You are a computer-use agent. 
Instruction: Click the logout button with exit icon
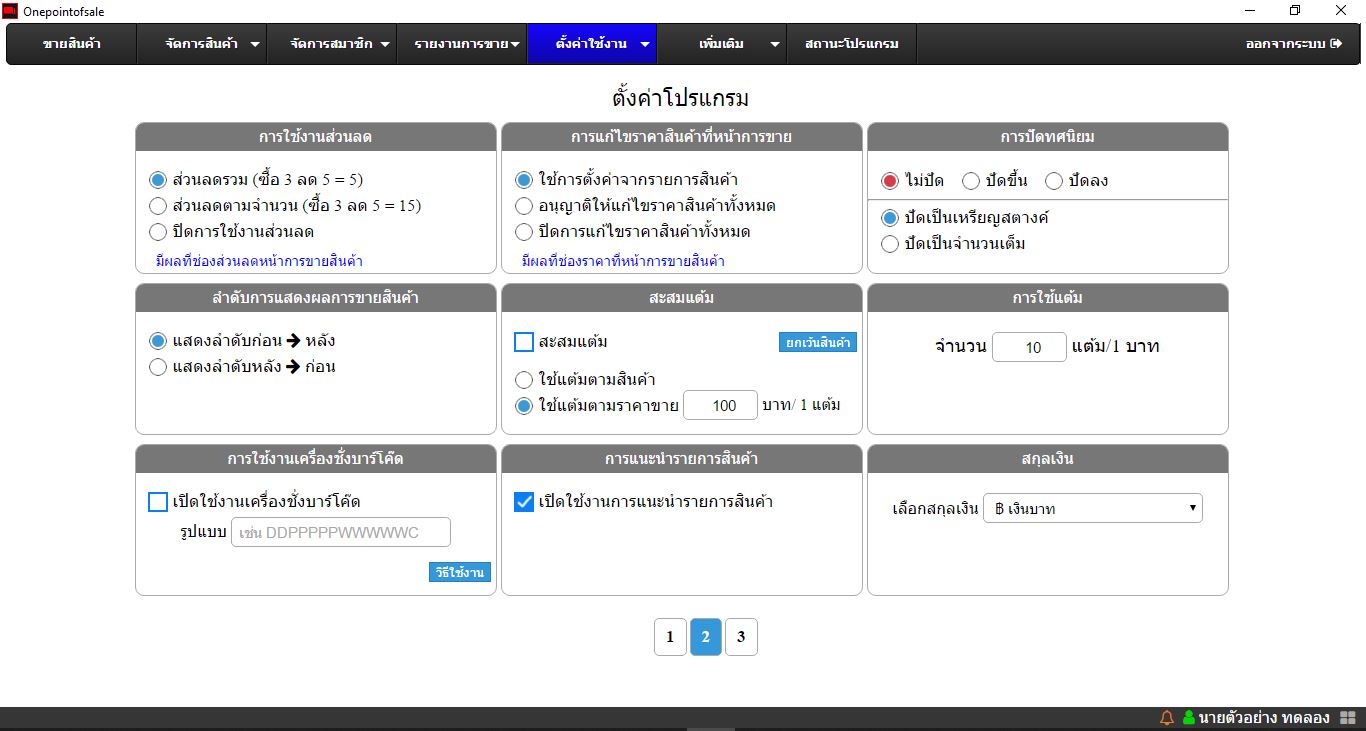pos(1293,44)
